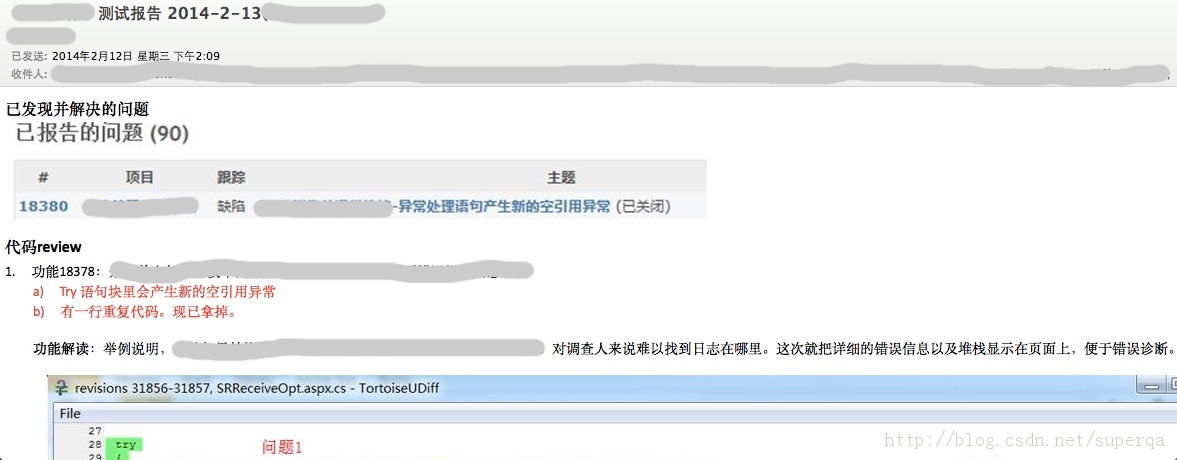1177x460 pixels.
Task: Open the 异常处理语句产生新的空引用异常 issue subject
Action: 503,206
